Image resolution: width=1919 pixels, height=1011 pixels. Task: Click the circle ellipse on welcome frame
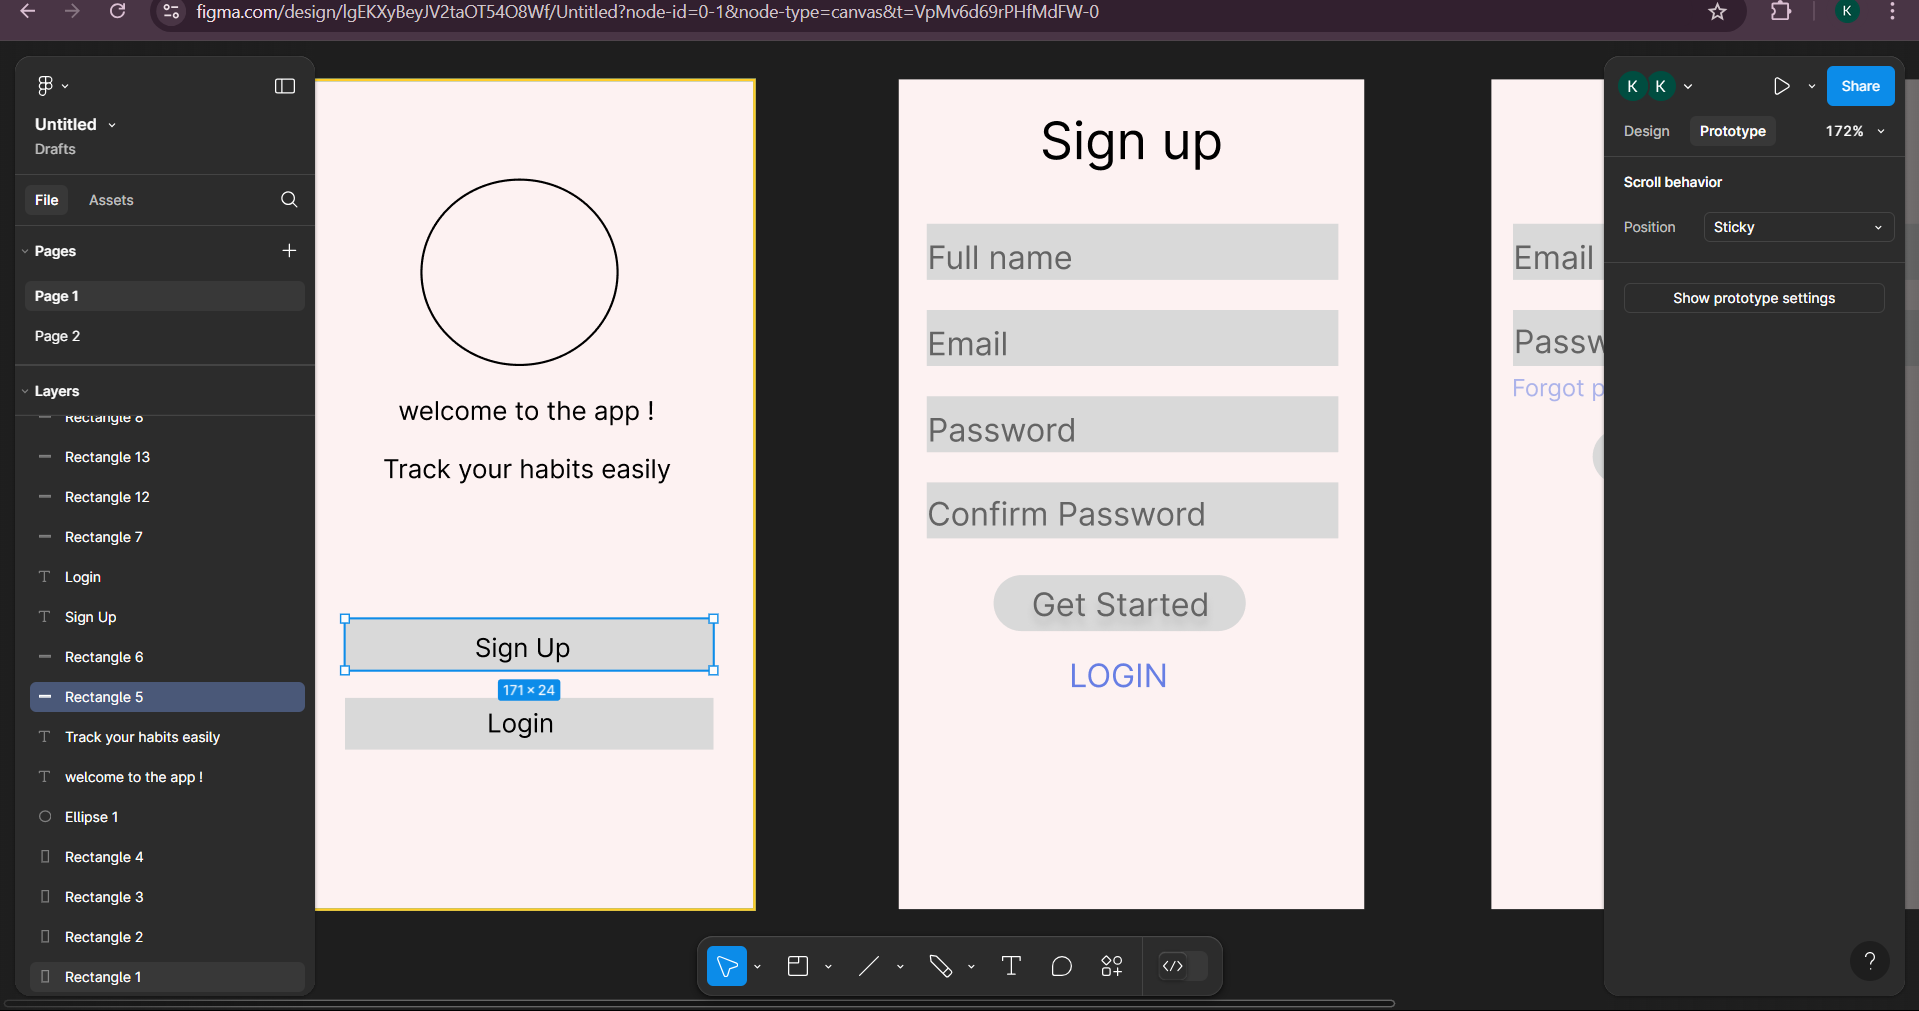click(x=519, y=272)
